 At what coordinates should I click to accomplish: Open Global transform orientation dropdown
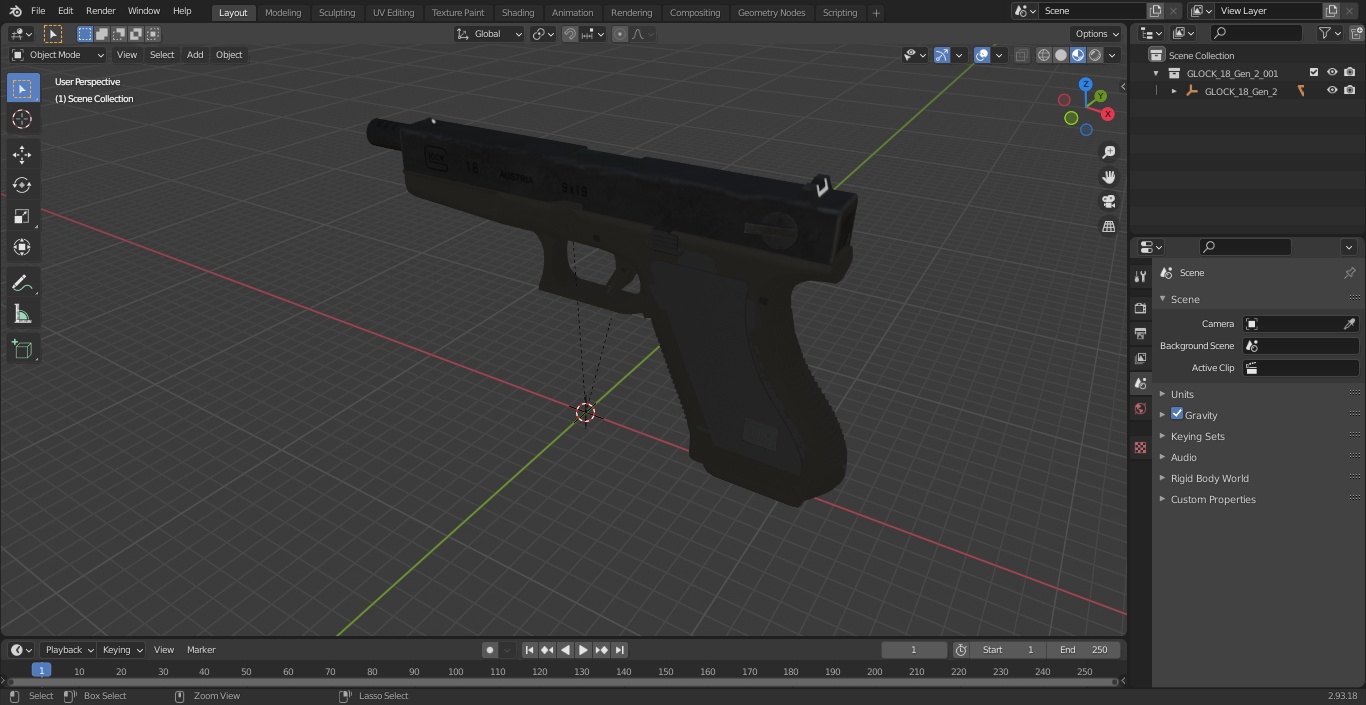click(x=489, y=34)
